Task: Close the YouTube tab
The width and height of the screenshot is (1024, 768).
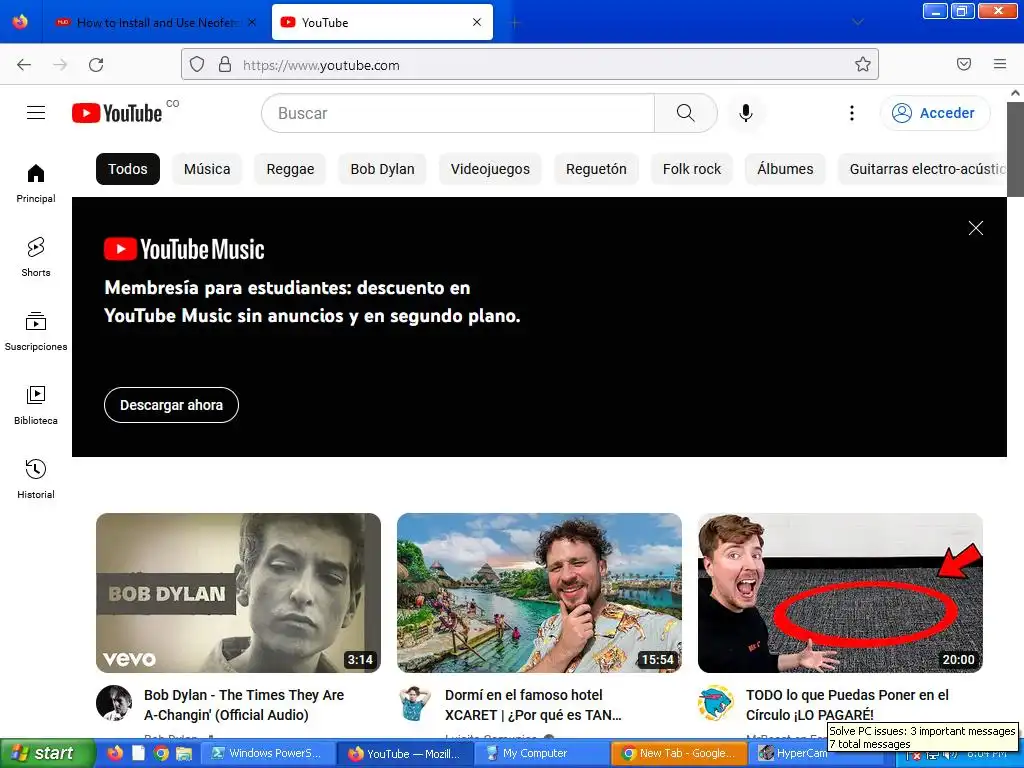Action: click(x=477, y=22)
